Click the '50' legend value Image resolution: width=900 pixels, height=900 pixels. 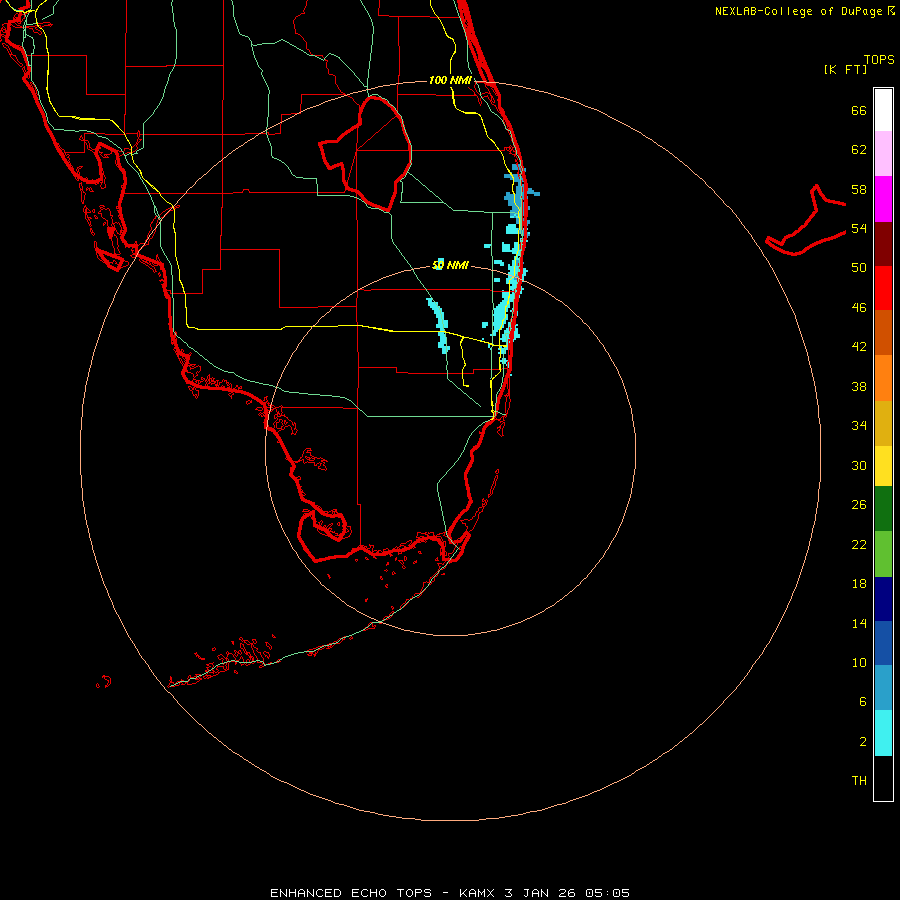[x=859, y=268]
